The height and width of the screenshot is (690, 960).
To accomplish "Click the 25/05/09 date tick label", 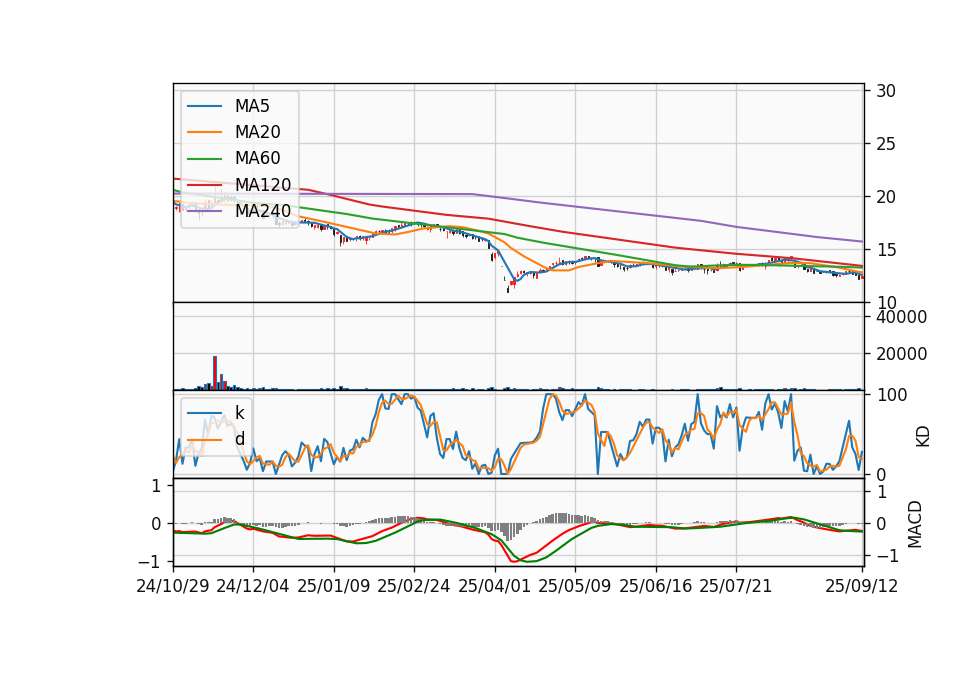I will point(575,586).
